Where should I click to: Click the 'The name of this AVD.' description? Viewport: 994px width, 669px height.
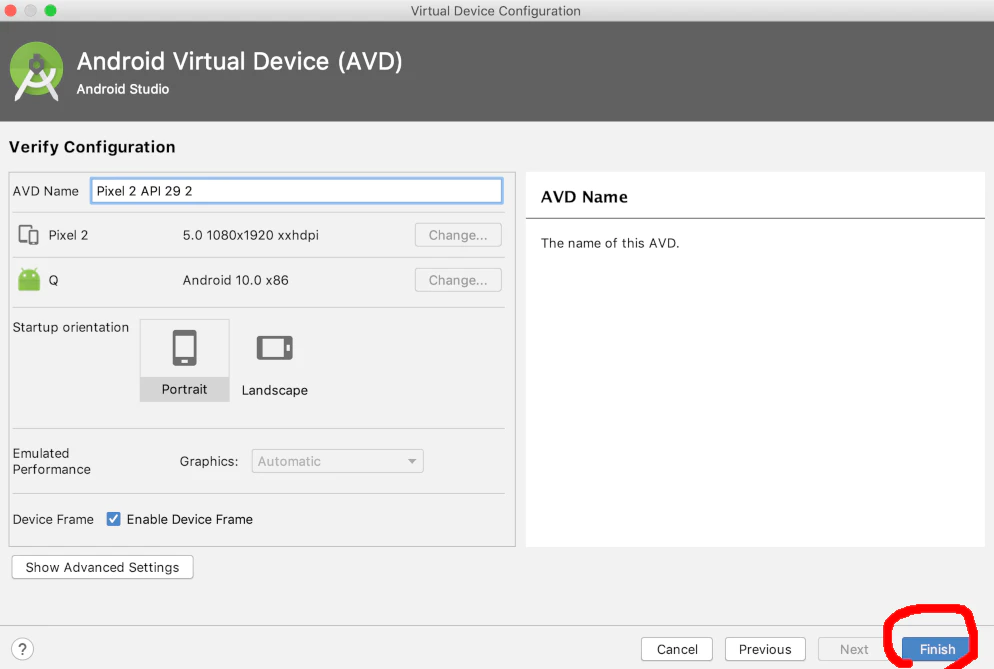pyautogui.click(x=610, y=243)
